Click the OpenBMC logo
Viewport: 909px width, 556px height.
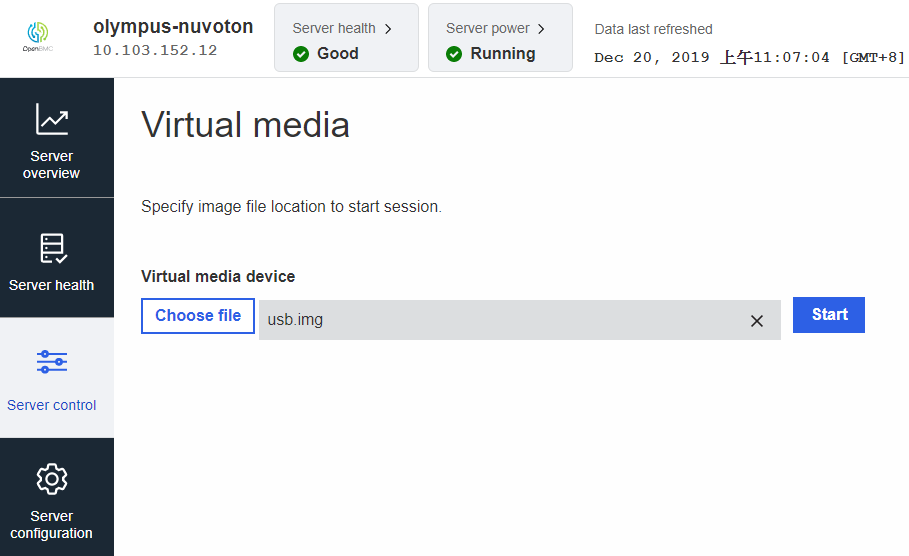(37, 36)
